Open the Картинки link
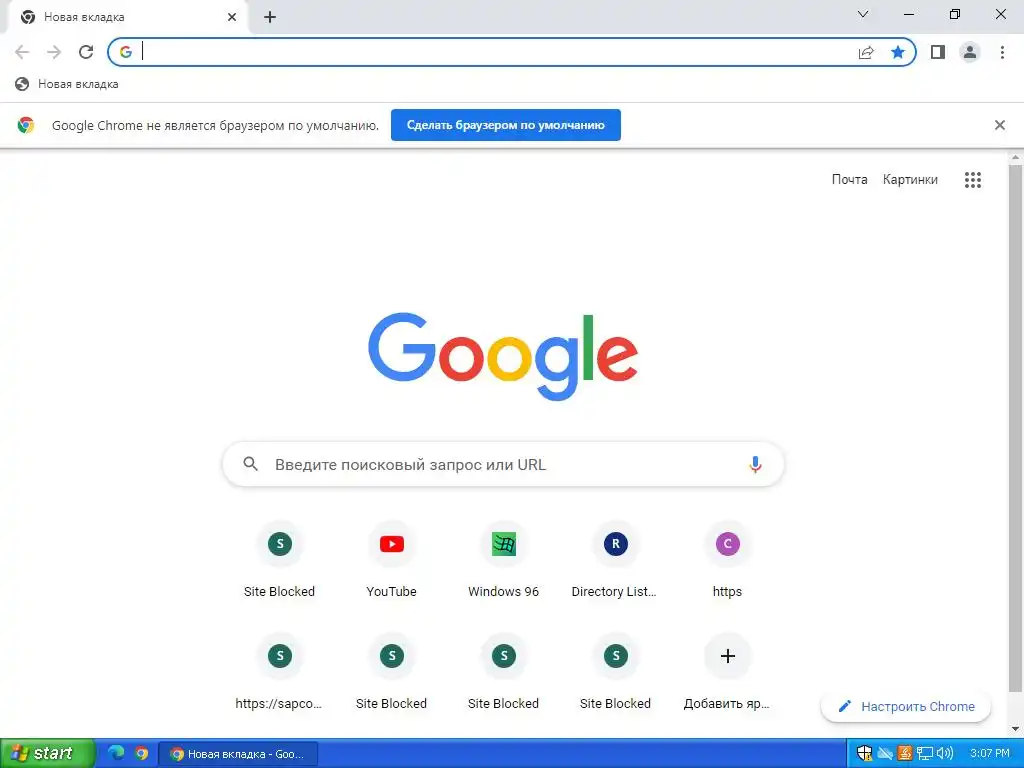The height and width of the screenshot is (768, 1024). 910,180
